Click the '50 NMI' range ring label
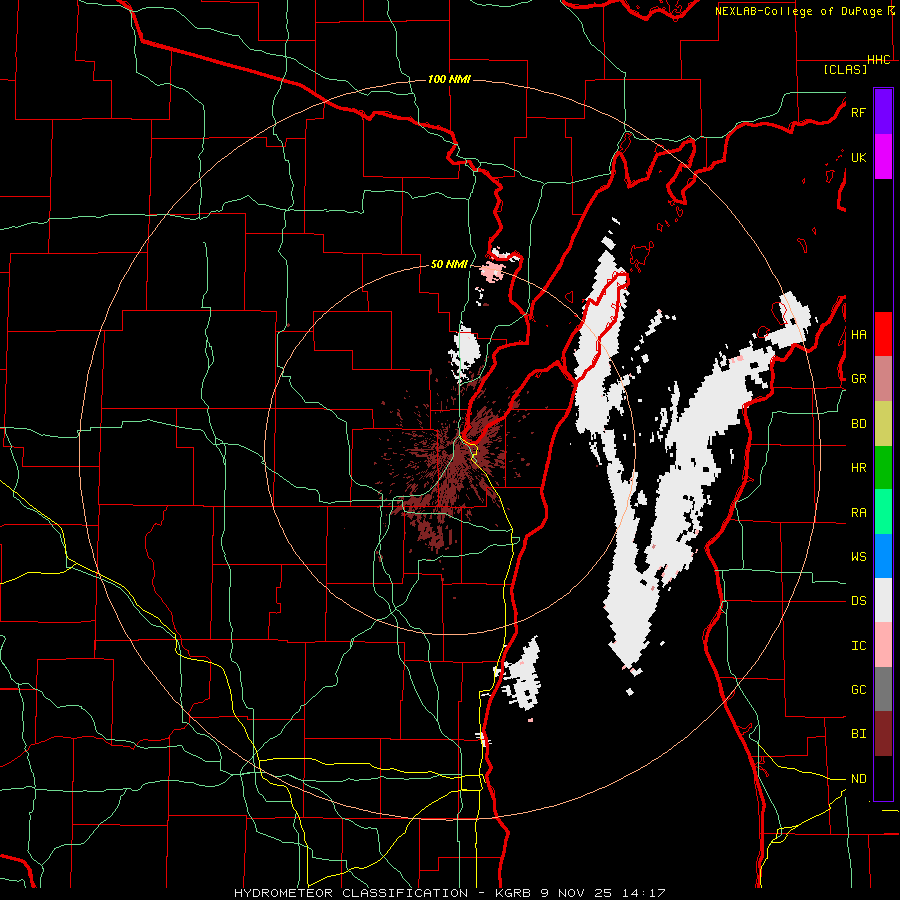This screenshot has height=900, width=900. (449, 265)
